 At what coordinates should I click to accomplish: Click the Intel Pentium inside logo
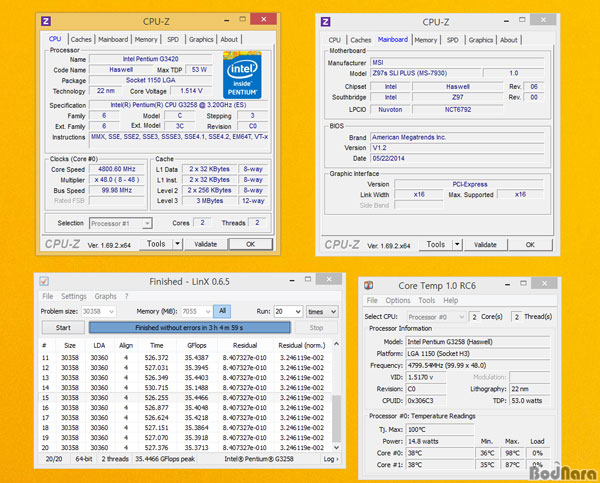tap(242, 75)
